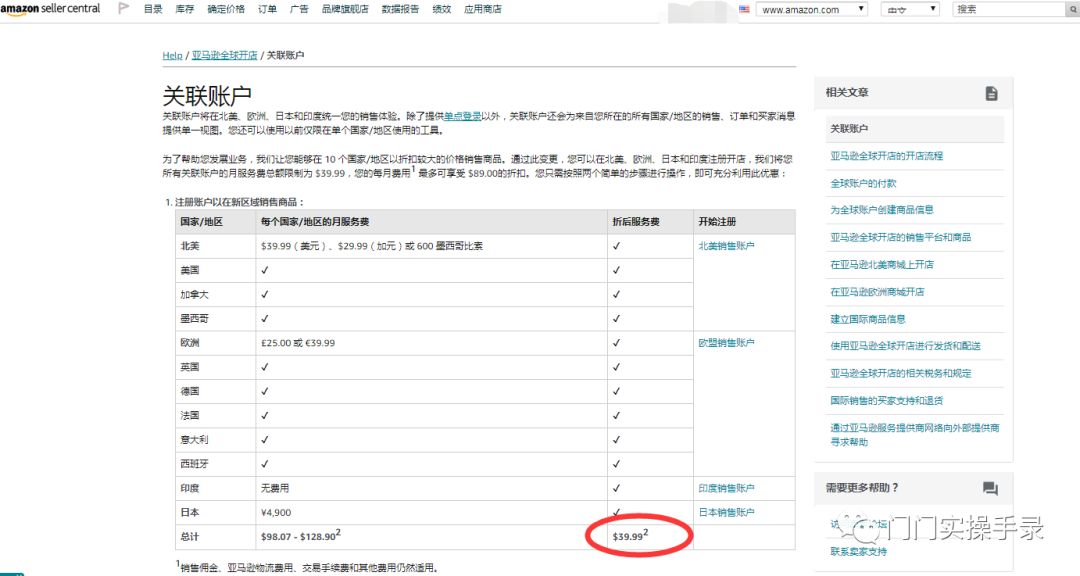Click the 北美 row label
The image size is (1080, 576).
coord(189,246)
